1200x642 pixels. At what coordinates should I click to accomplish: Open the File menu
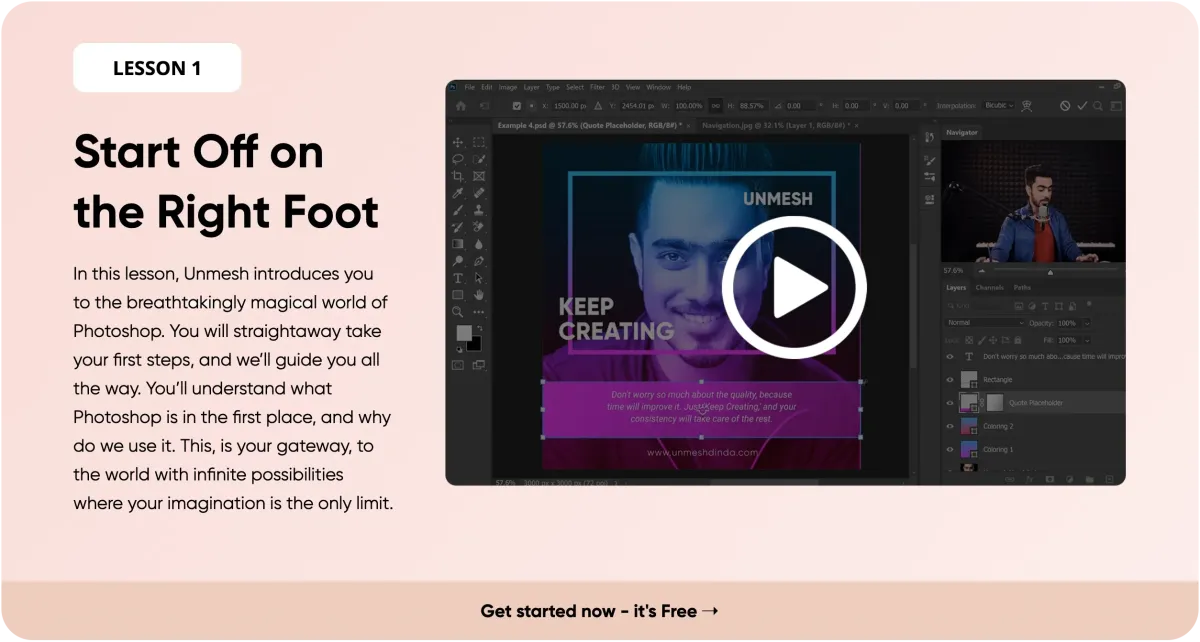coord(470,87)
